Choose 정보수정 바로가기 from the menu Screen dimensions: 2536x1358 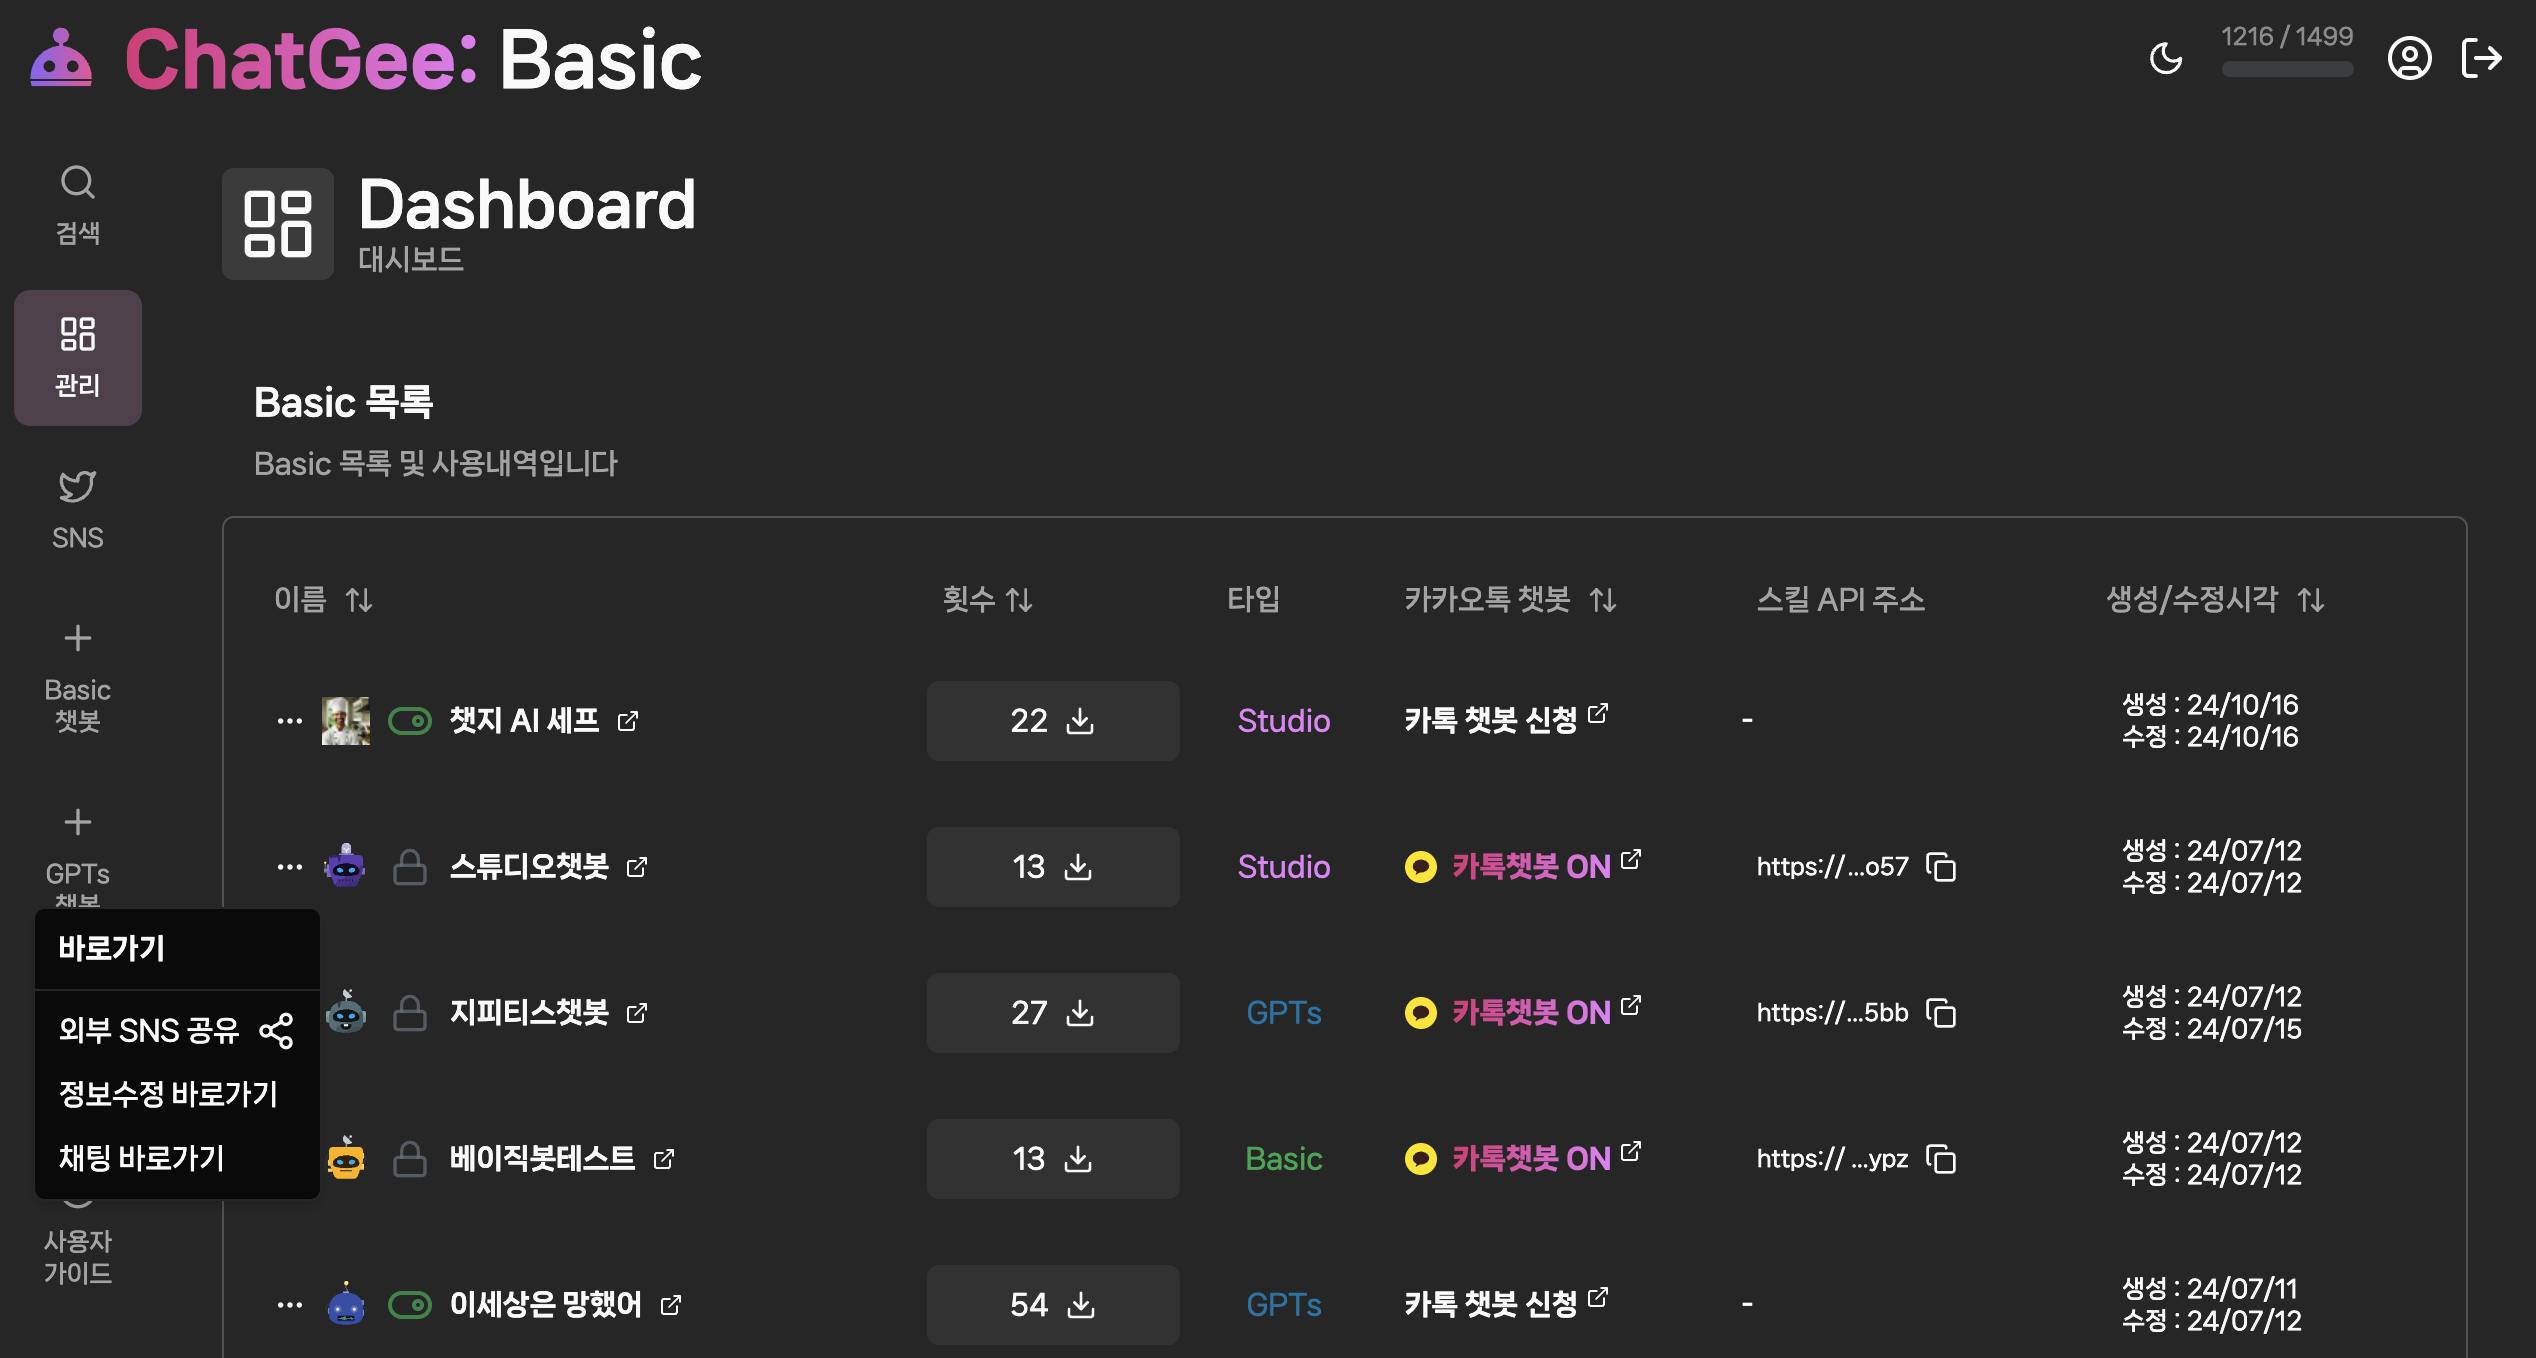[x=168, y=1094]
